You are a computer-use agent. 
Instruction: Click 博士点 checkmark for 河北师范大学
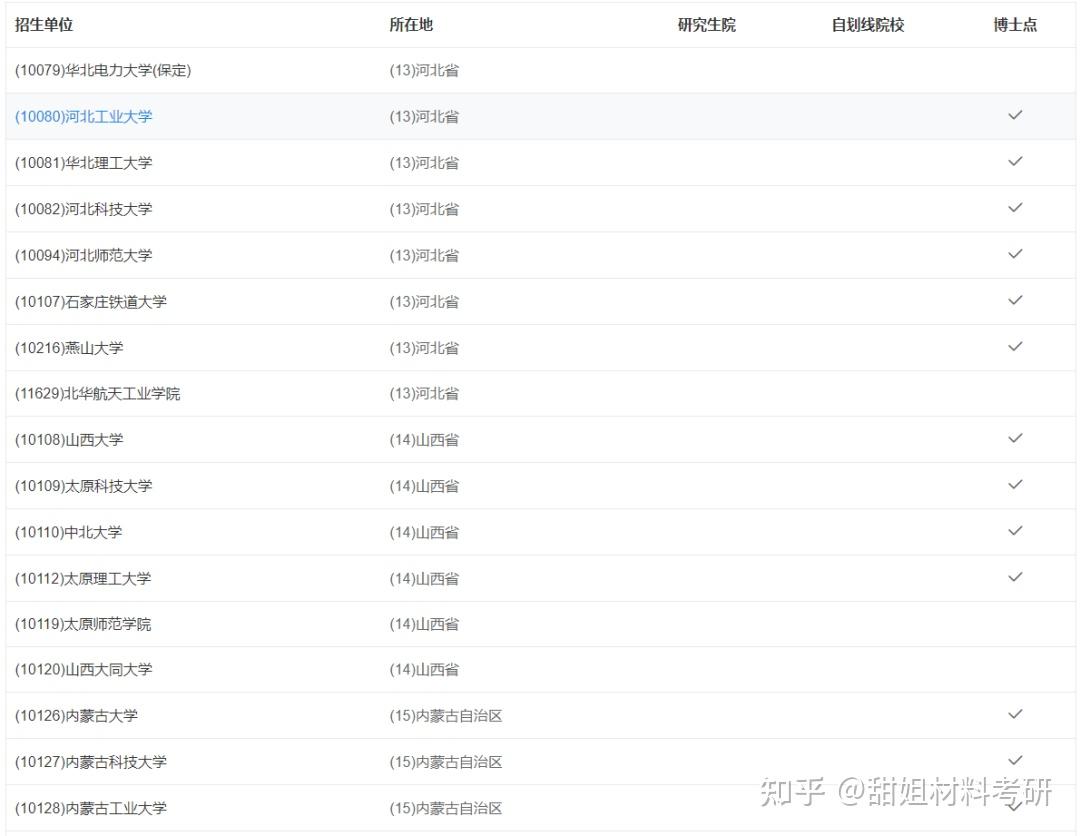1015,254
